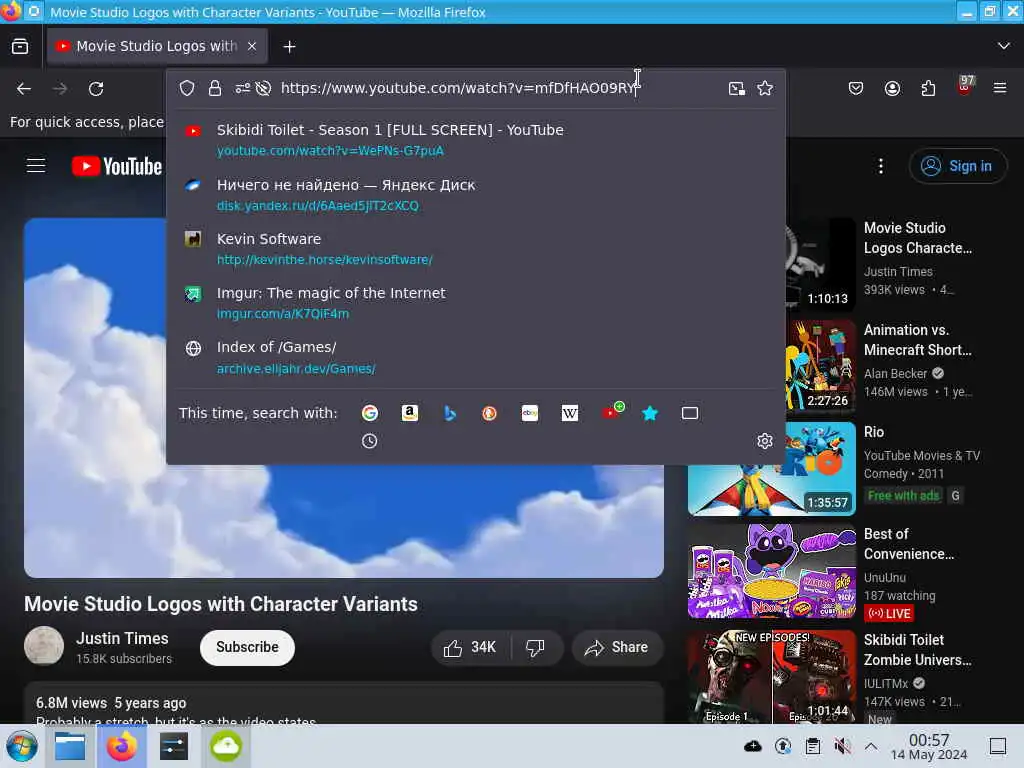Open Imgur: The magic of the Internet suggestion

475,303
